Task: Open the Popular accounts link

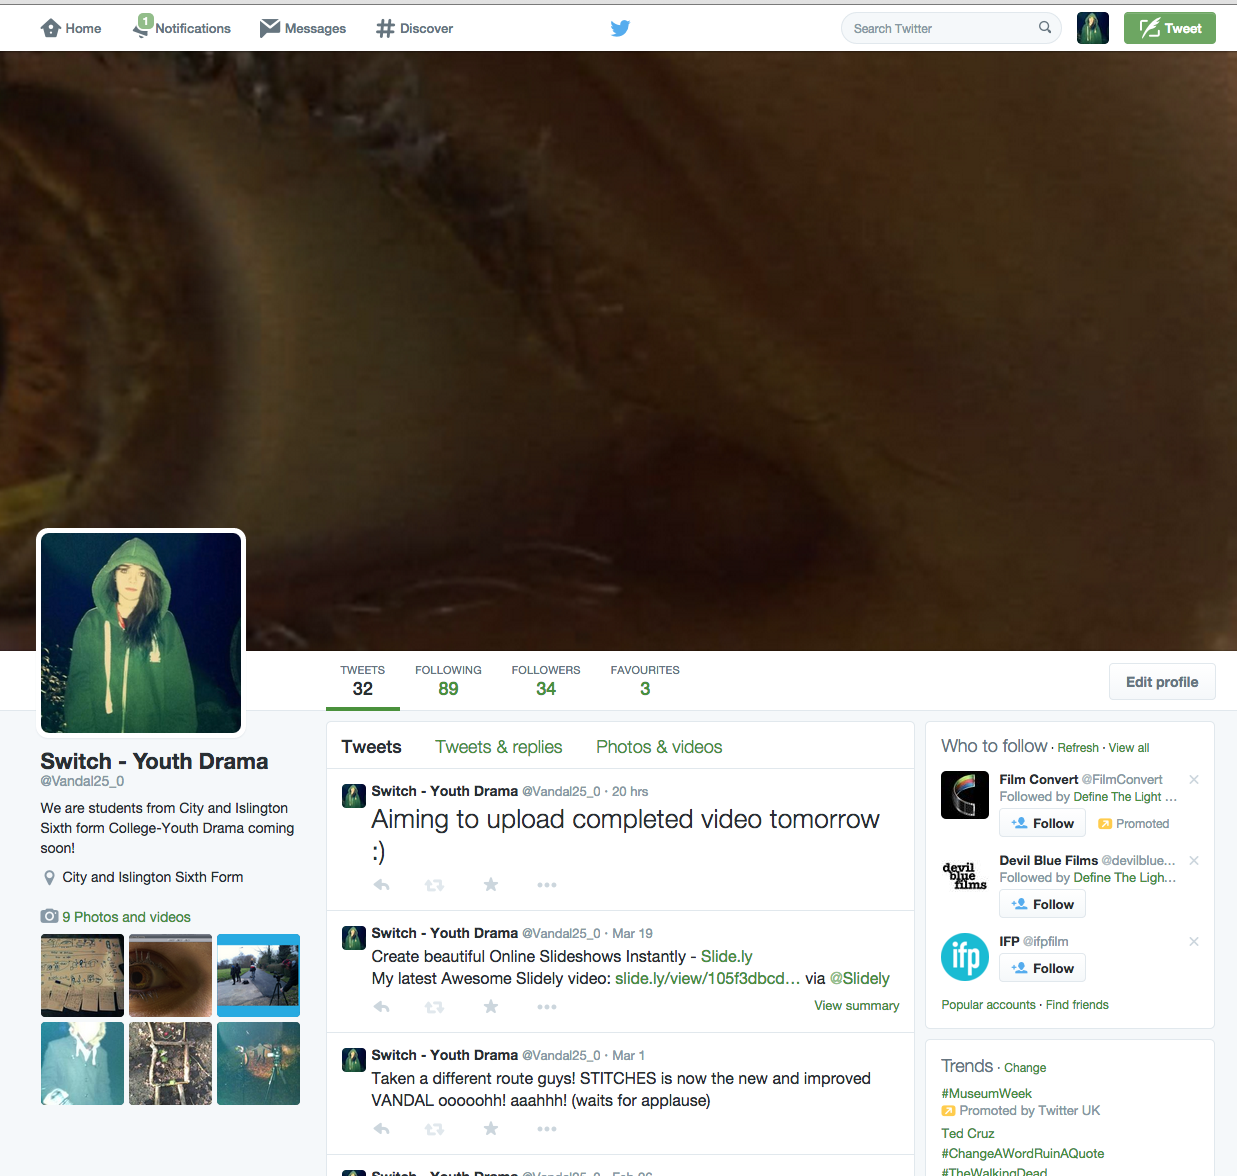Action: tap(988, 1005)
